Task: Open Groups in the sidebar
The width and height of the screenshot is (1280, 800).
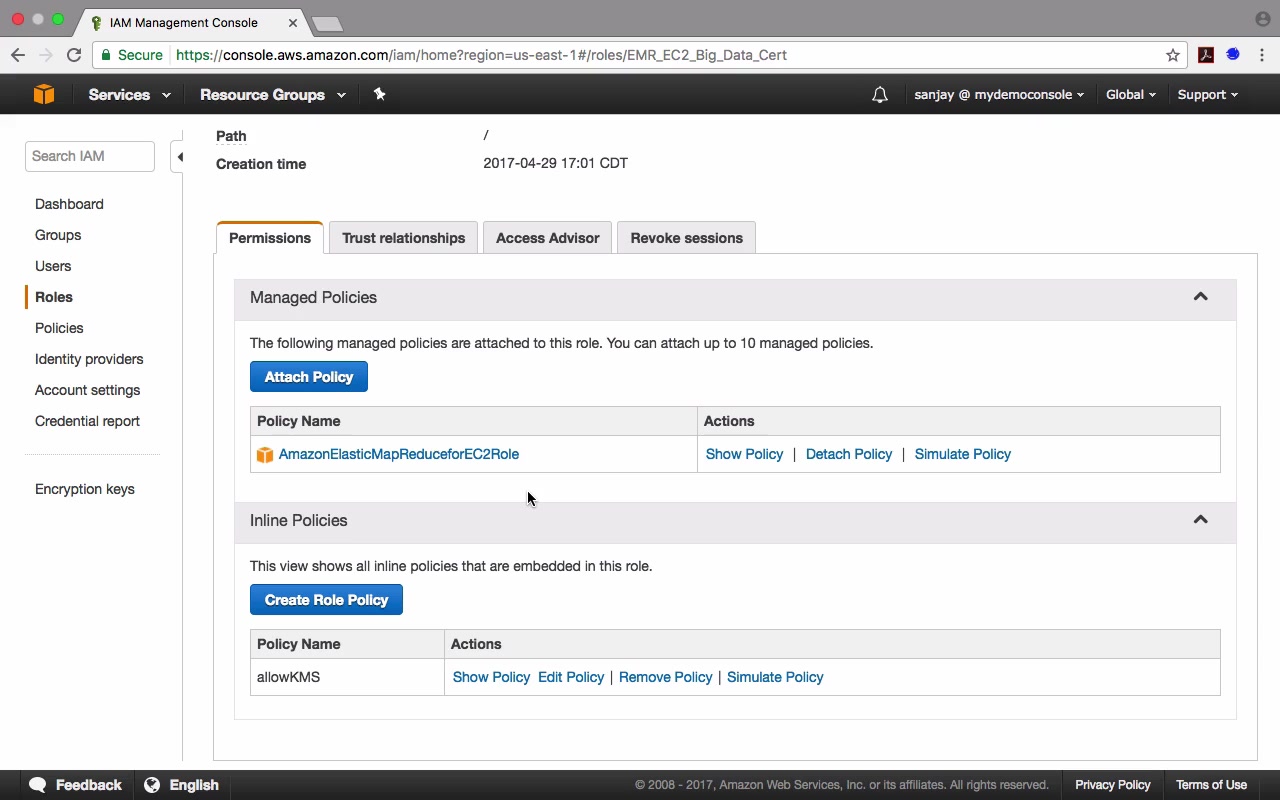Action: pyautogui.click(x=58, y=235)
